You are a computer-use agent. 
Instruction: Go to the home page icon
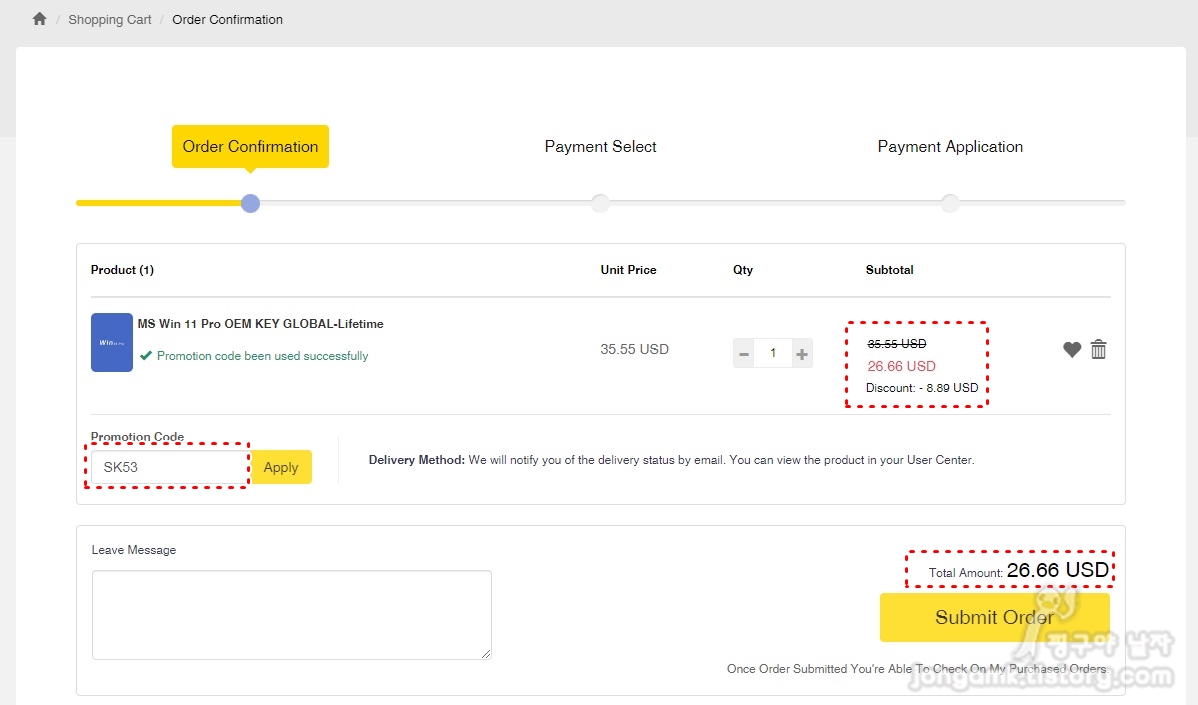click(x=40, y=19)
